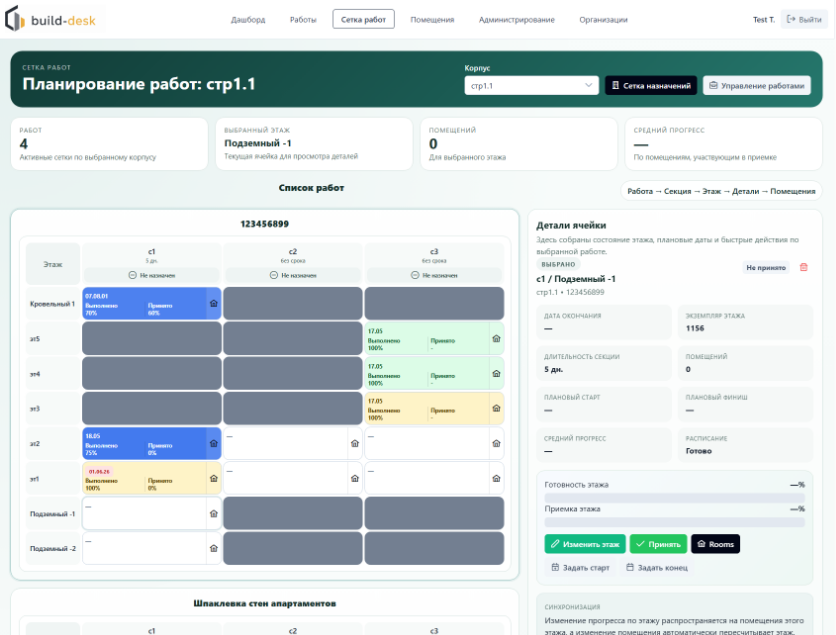Click Экземпляр этажа value 1156
This screenshot has height=635, width=836.
coord(695,328)
